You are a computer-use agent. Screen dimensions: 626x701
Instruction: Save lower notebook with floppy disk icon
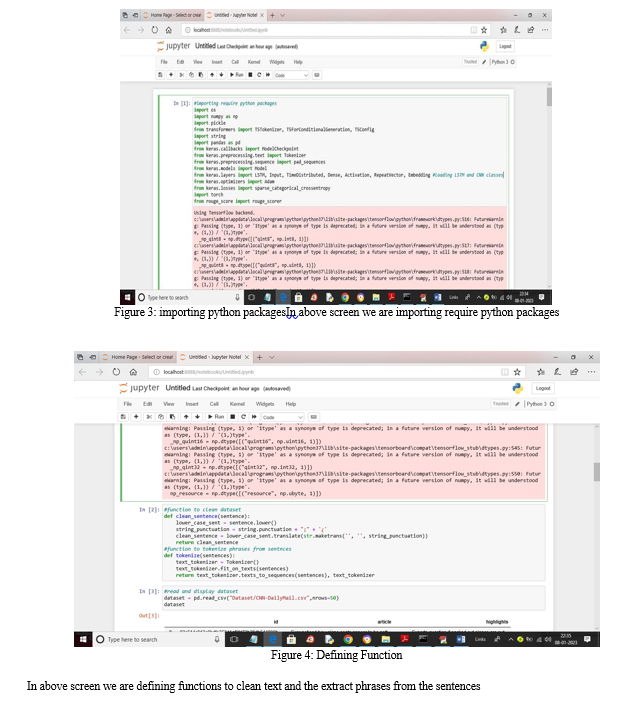pyautogui.click(x=123, y=417)
